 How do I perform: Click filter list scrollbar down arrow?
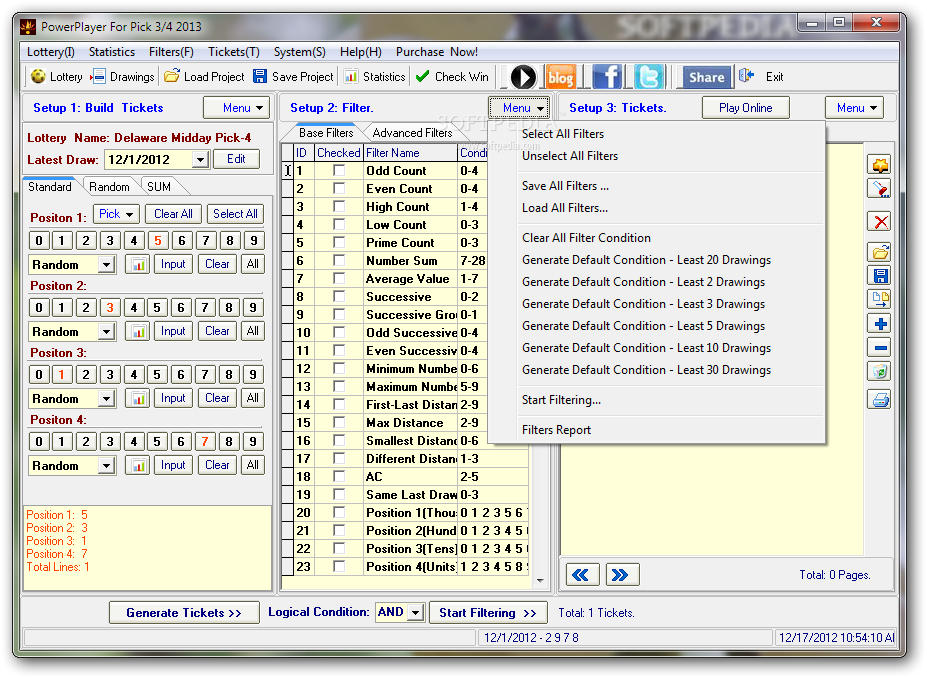coord(540,580)
